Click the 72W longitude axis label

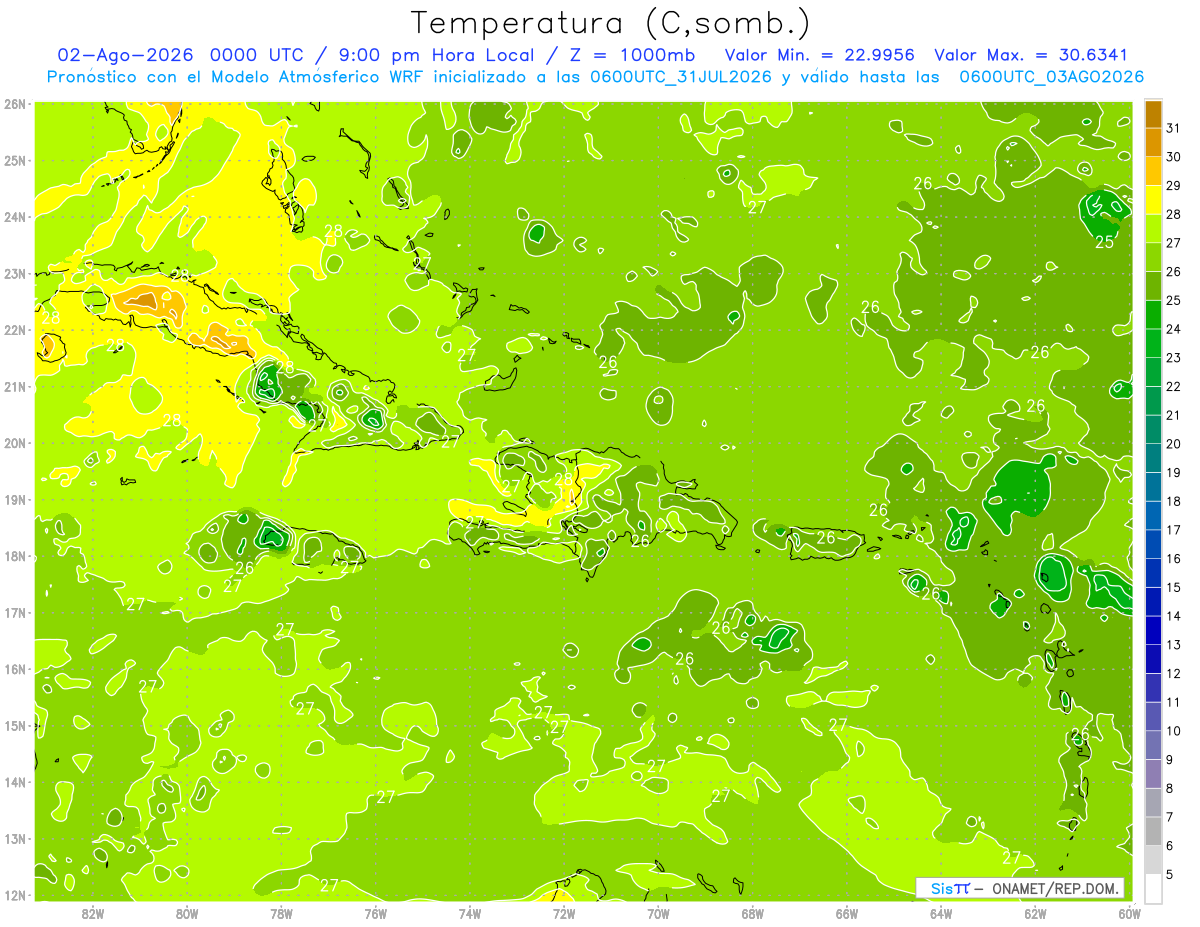point(564,912)
